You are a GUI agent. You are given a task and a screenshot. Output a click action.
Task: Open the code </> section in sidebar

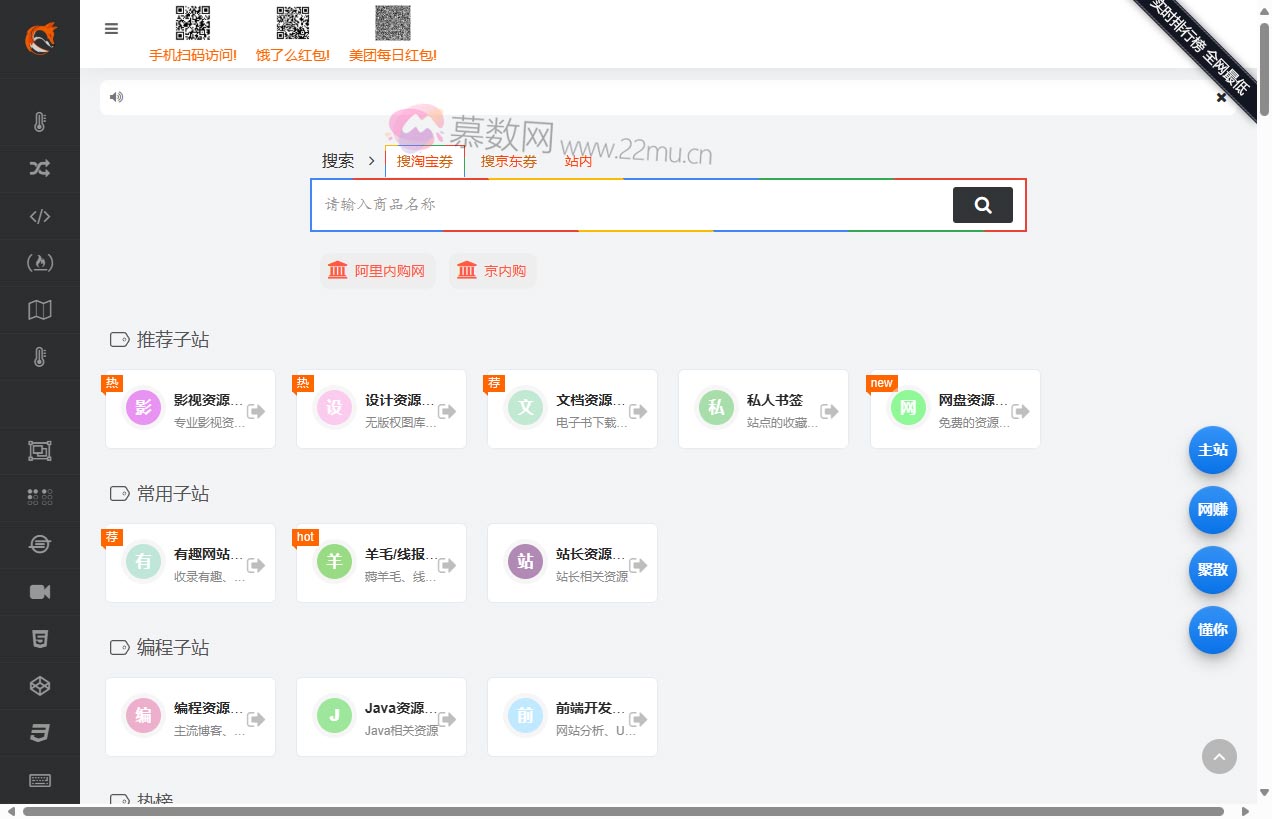coord(40,216)
